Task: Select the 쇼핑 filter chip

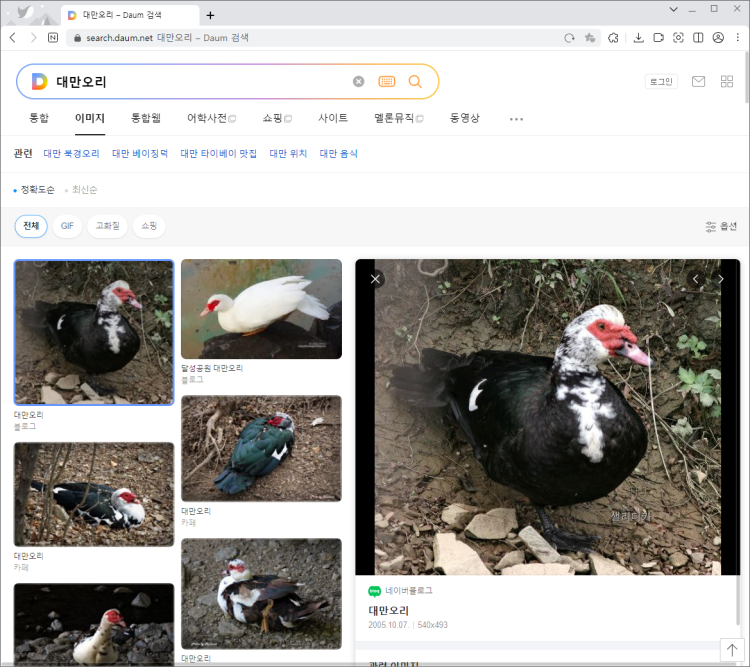Action: click(x=149, y=226)
